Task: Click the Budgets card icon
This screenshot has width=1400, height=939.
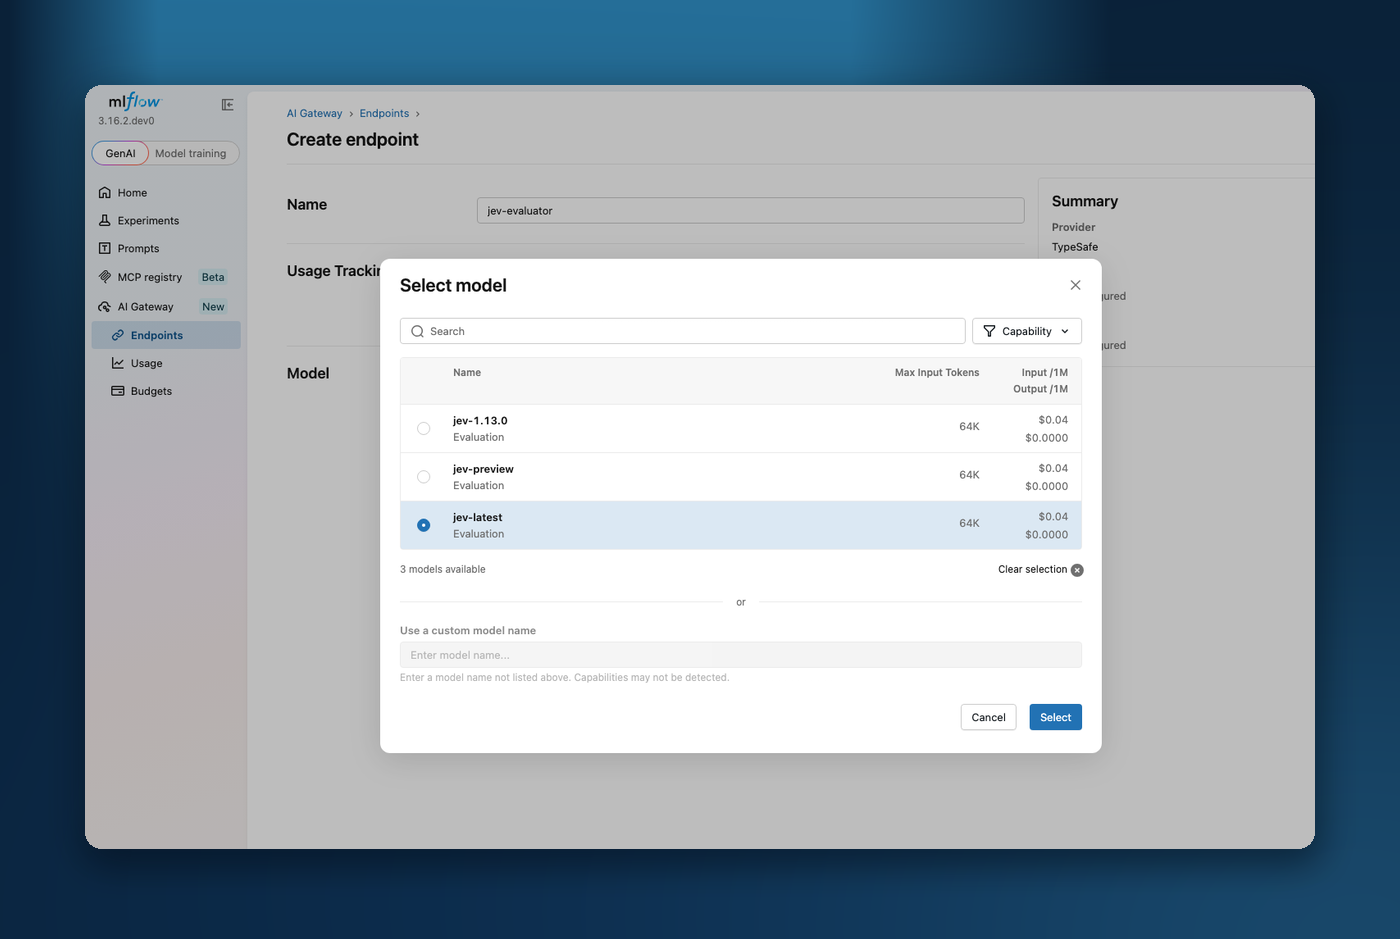Action: (118, 391)
